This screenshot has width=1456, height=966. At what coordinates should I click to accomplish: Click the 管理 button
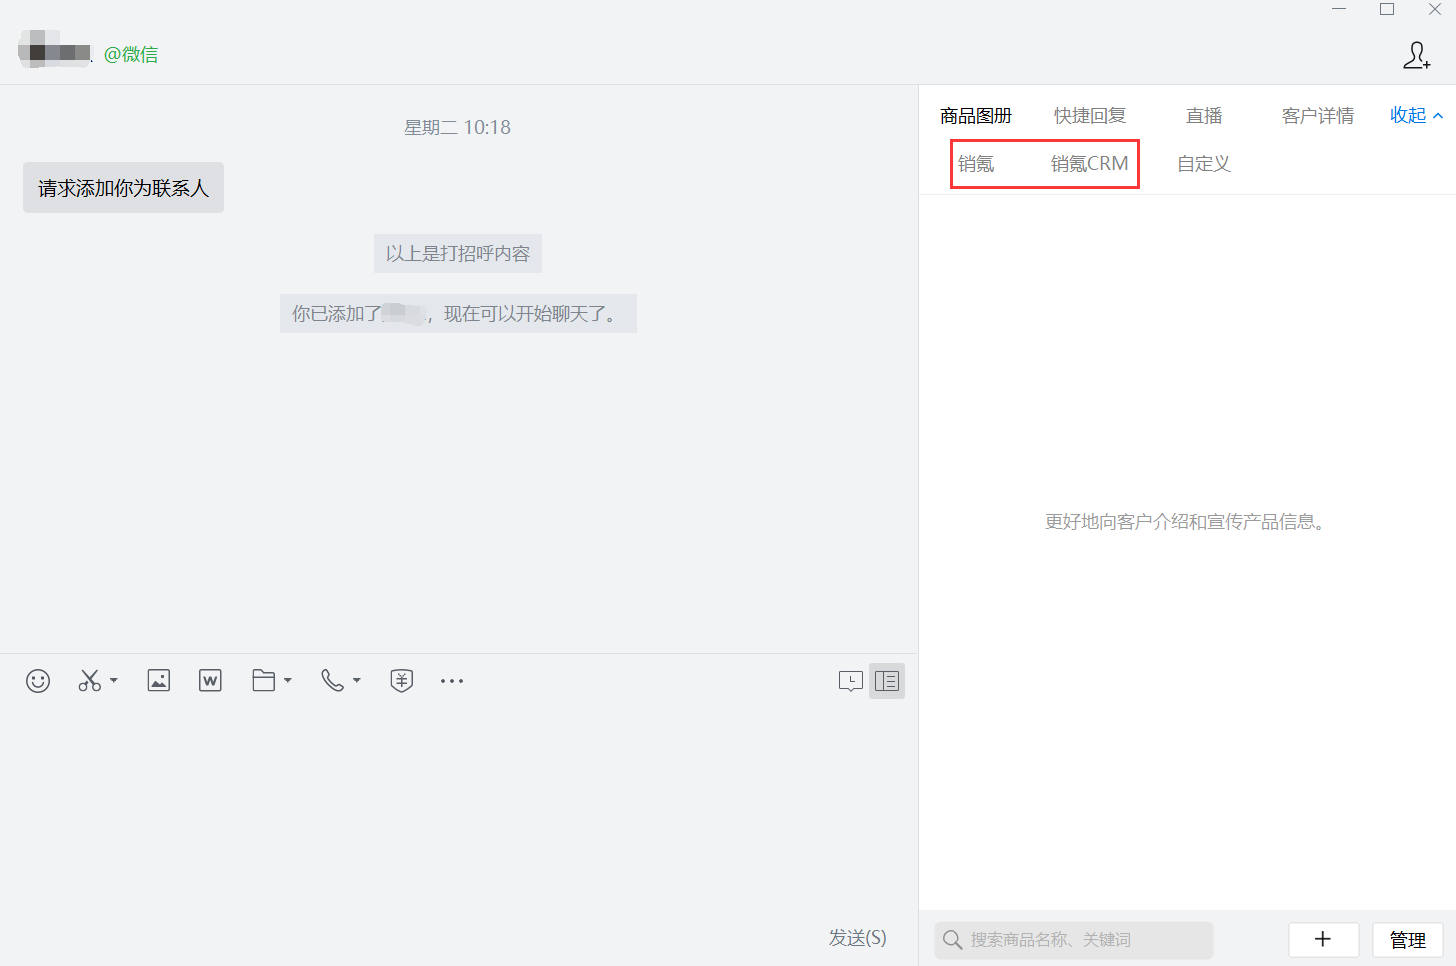pos(1407,940)
